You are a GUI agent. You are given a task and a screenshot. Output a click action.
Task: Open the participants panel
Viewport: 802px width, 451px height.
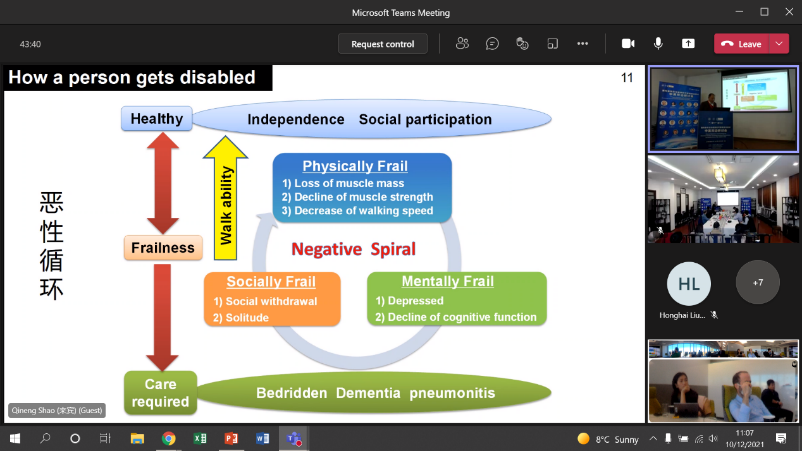462,44
